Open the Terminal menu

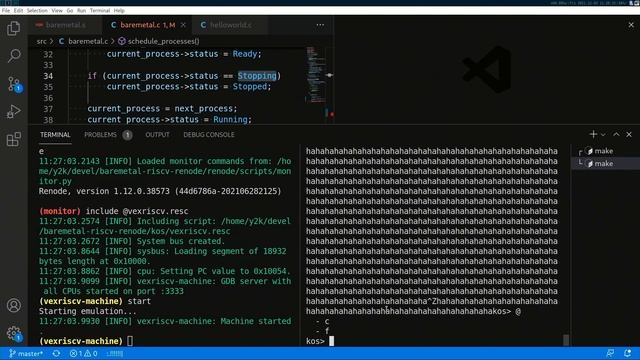coord(100,11)
